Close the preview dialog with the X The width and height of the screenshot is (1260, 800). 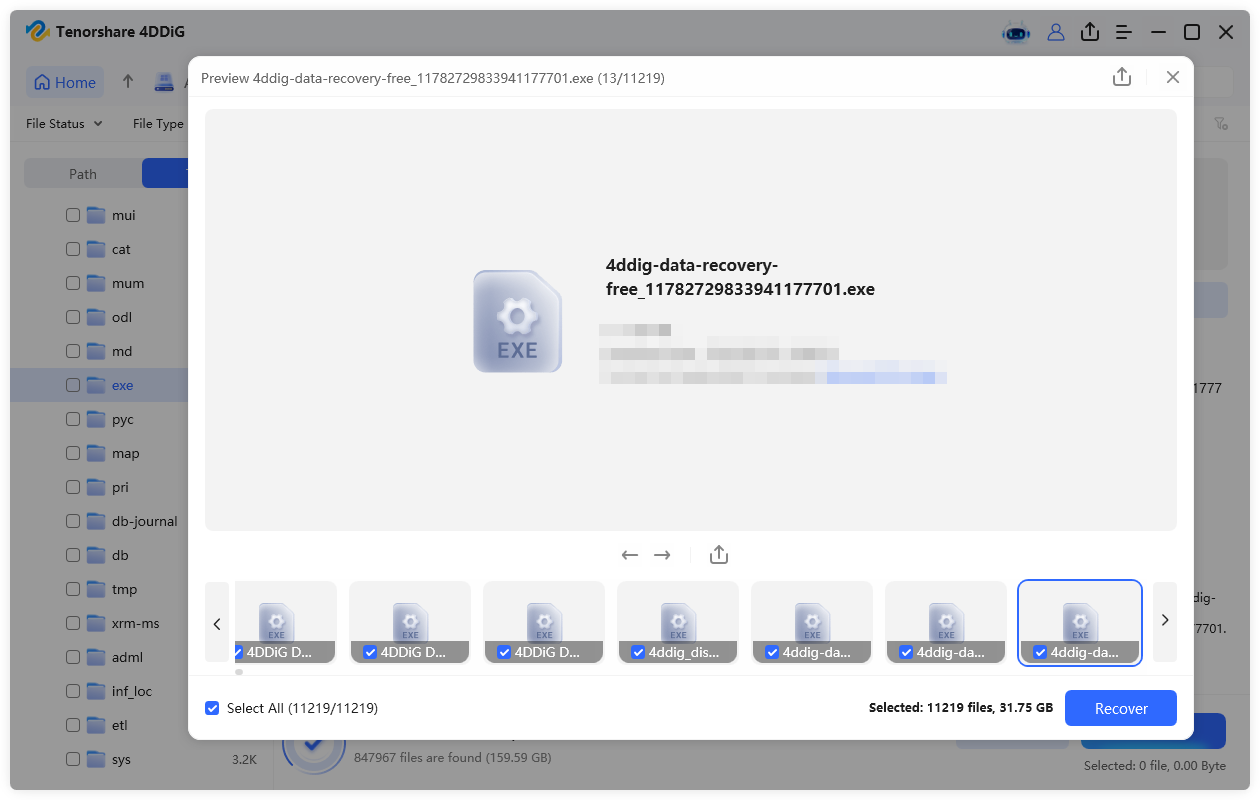click(x=1173, y=77)
